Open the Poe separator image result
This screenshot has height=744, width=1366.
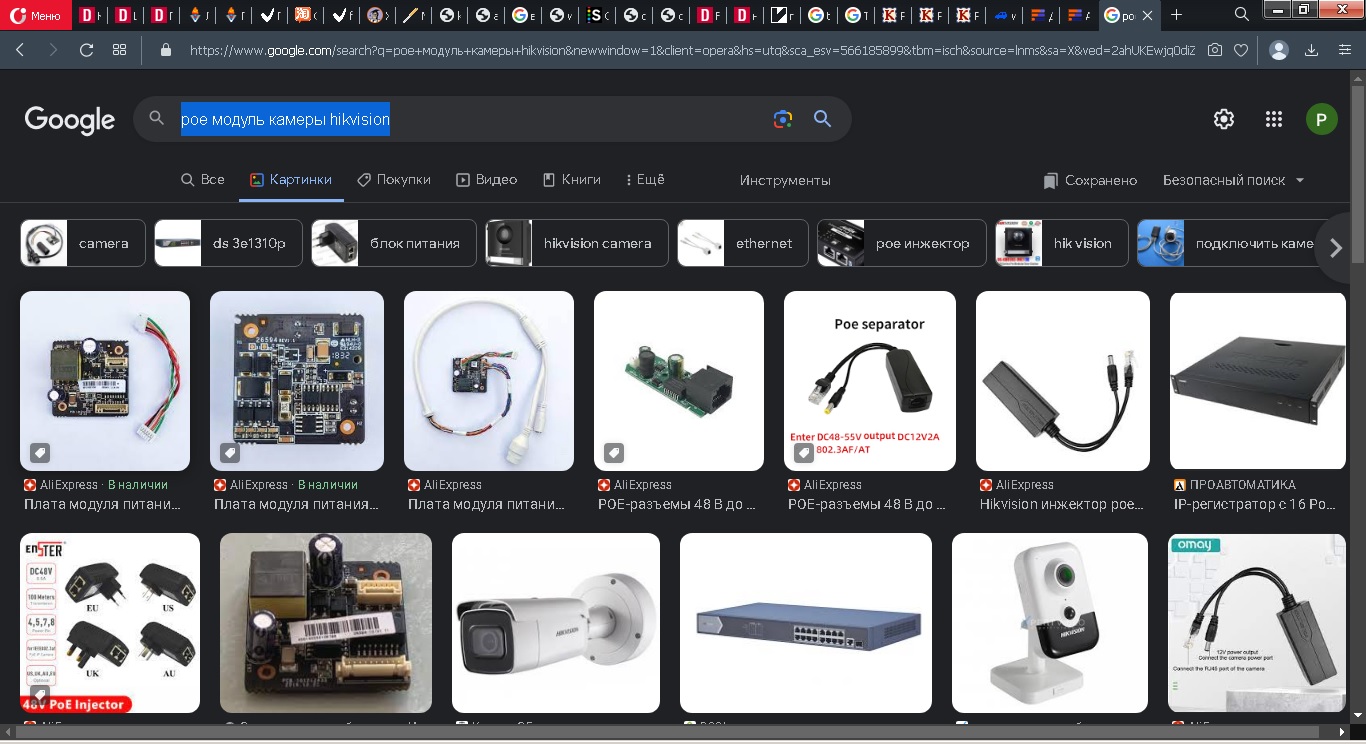[870, 380]
